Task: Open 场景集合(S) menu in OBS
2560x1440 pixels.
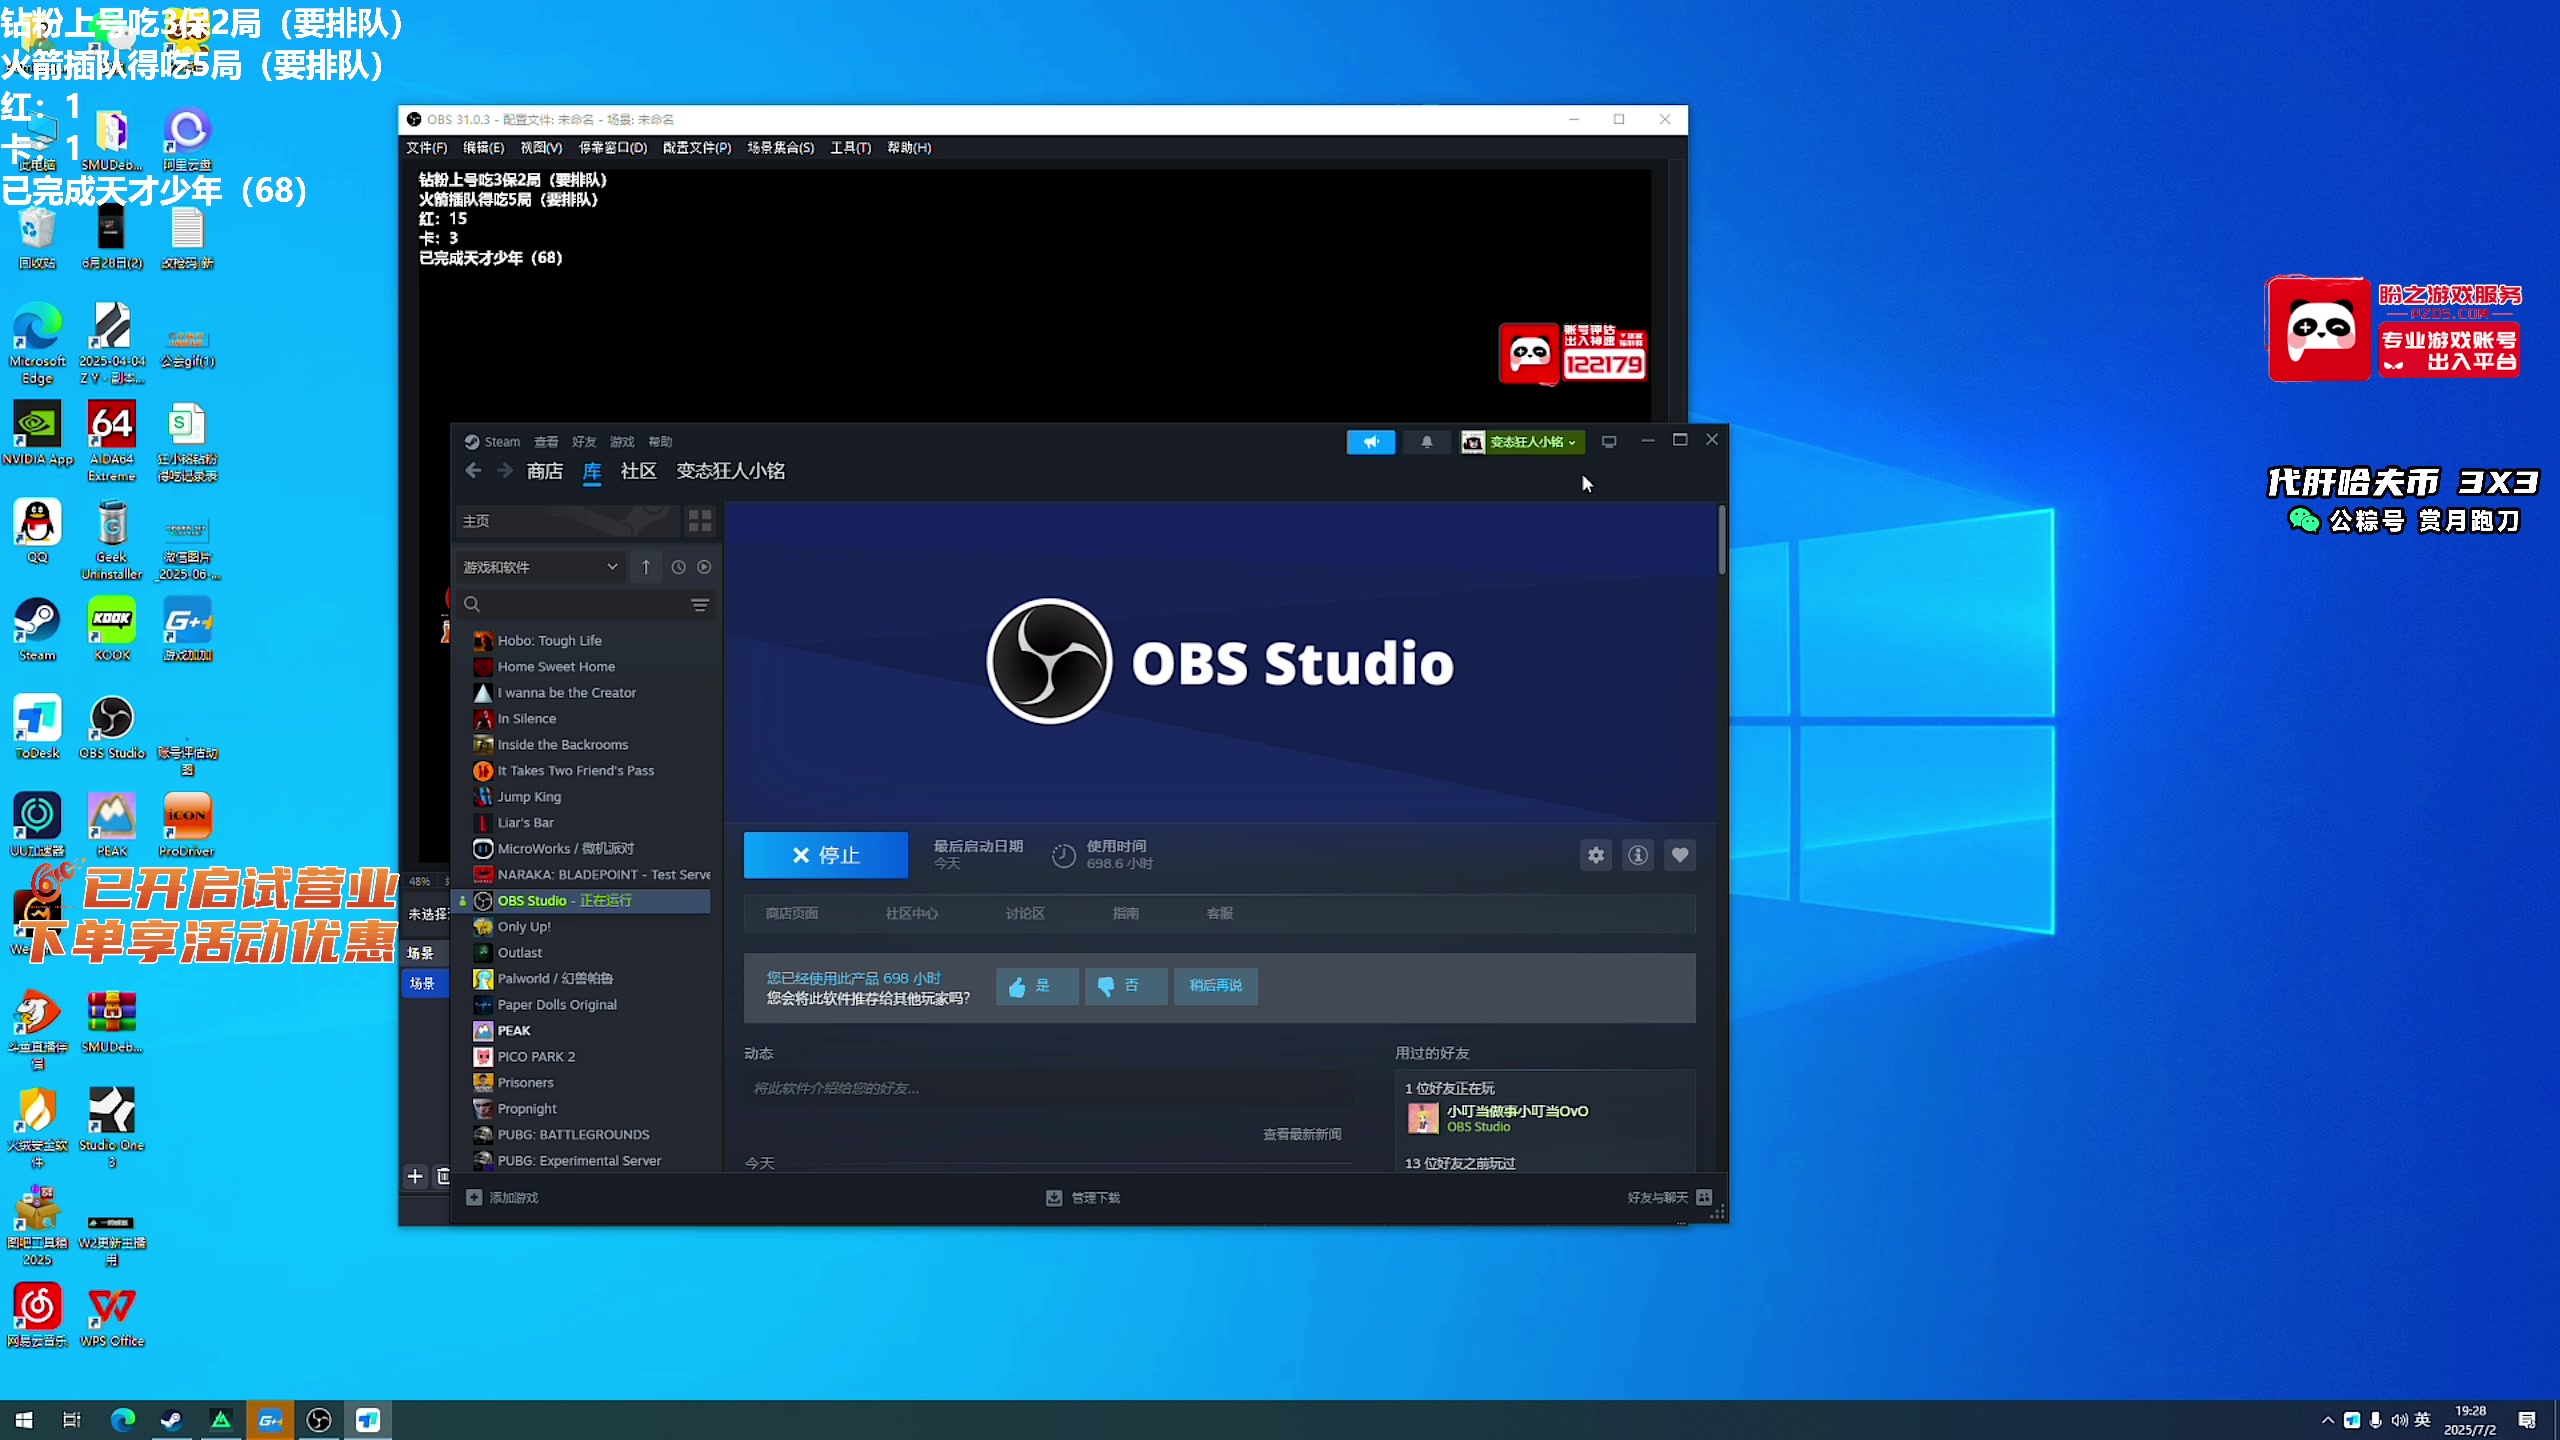Action: (780, 148)
